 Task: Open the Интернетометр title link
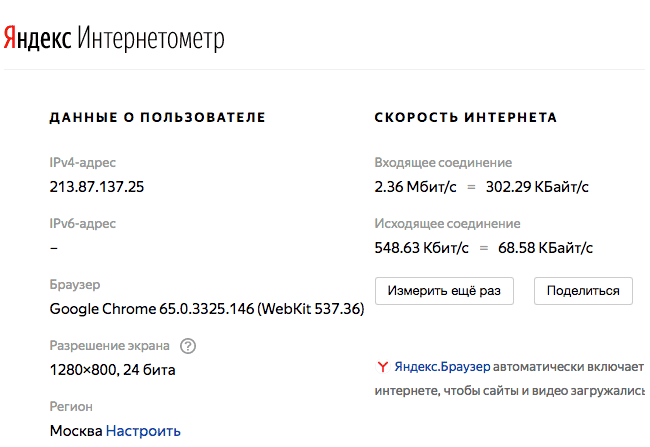tap(151, 39)
